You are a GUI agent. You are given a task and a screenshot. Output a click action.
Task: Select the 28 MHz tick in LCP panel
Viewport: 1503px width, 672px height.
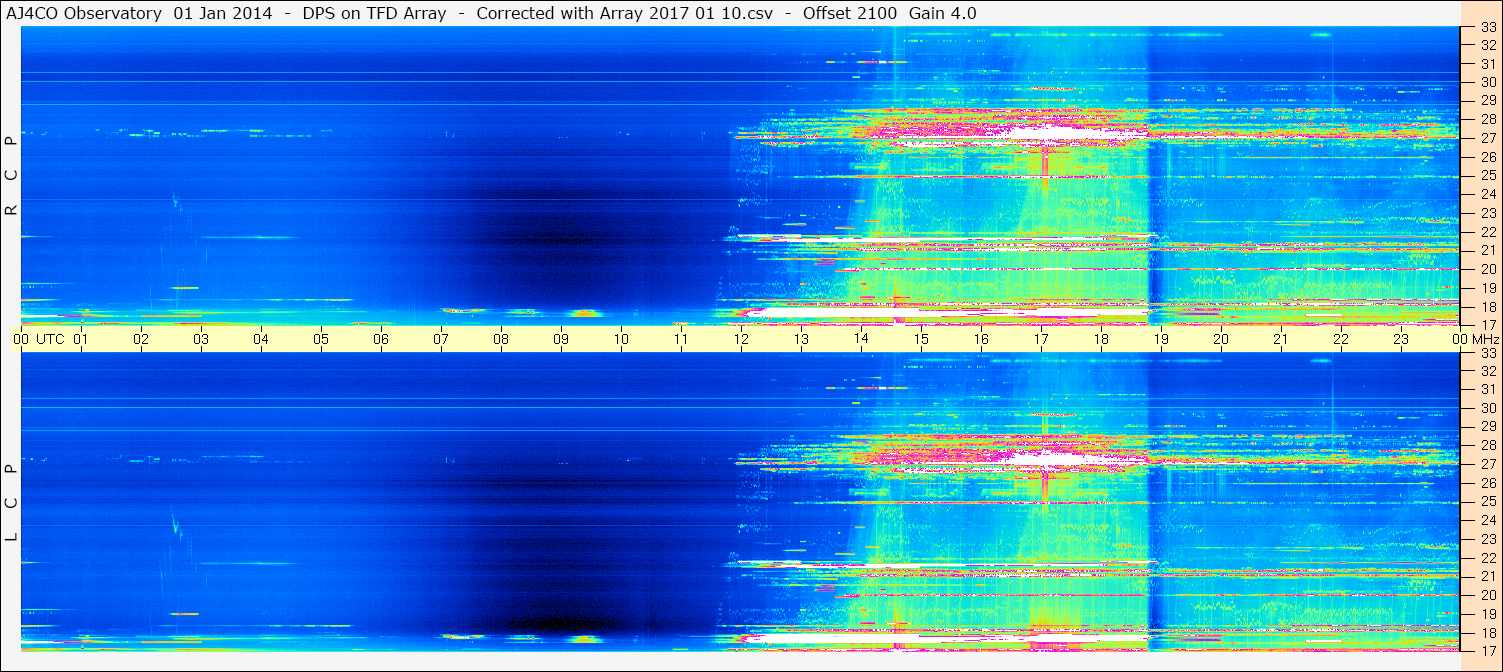click(1487, 445)
